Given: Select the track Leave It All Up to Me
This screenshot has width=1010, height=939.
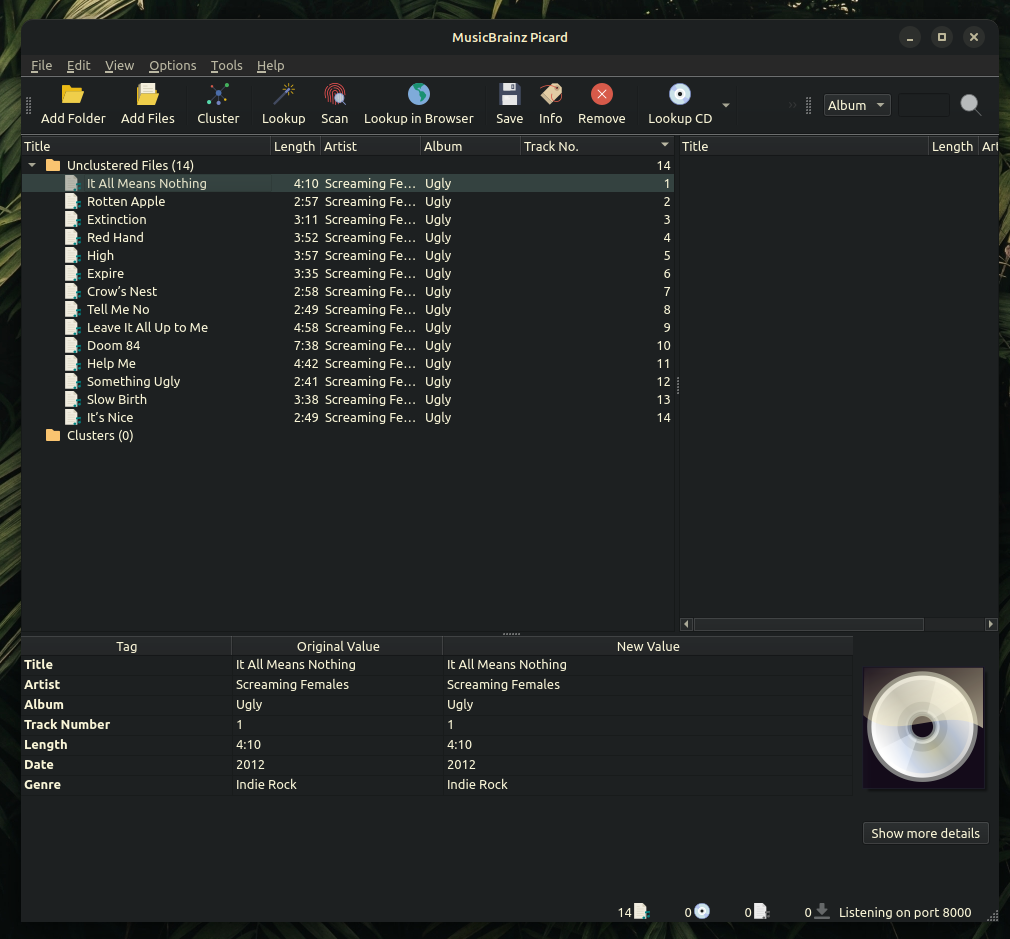Looking at the screenshot, I should [148, 328].
